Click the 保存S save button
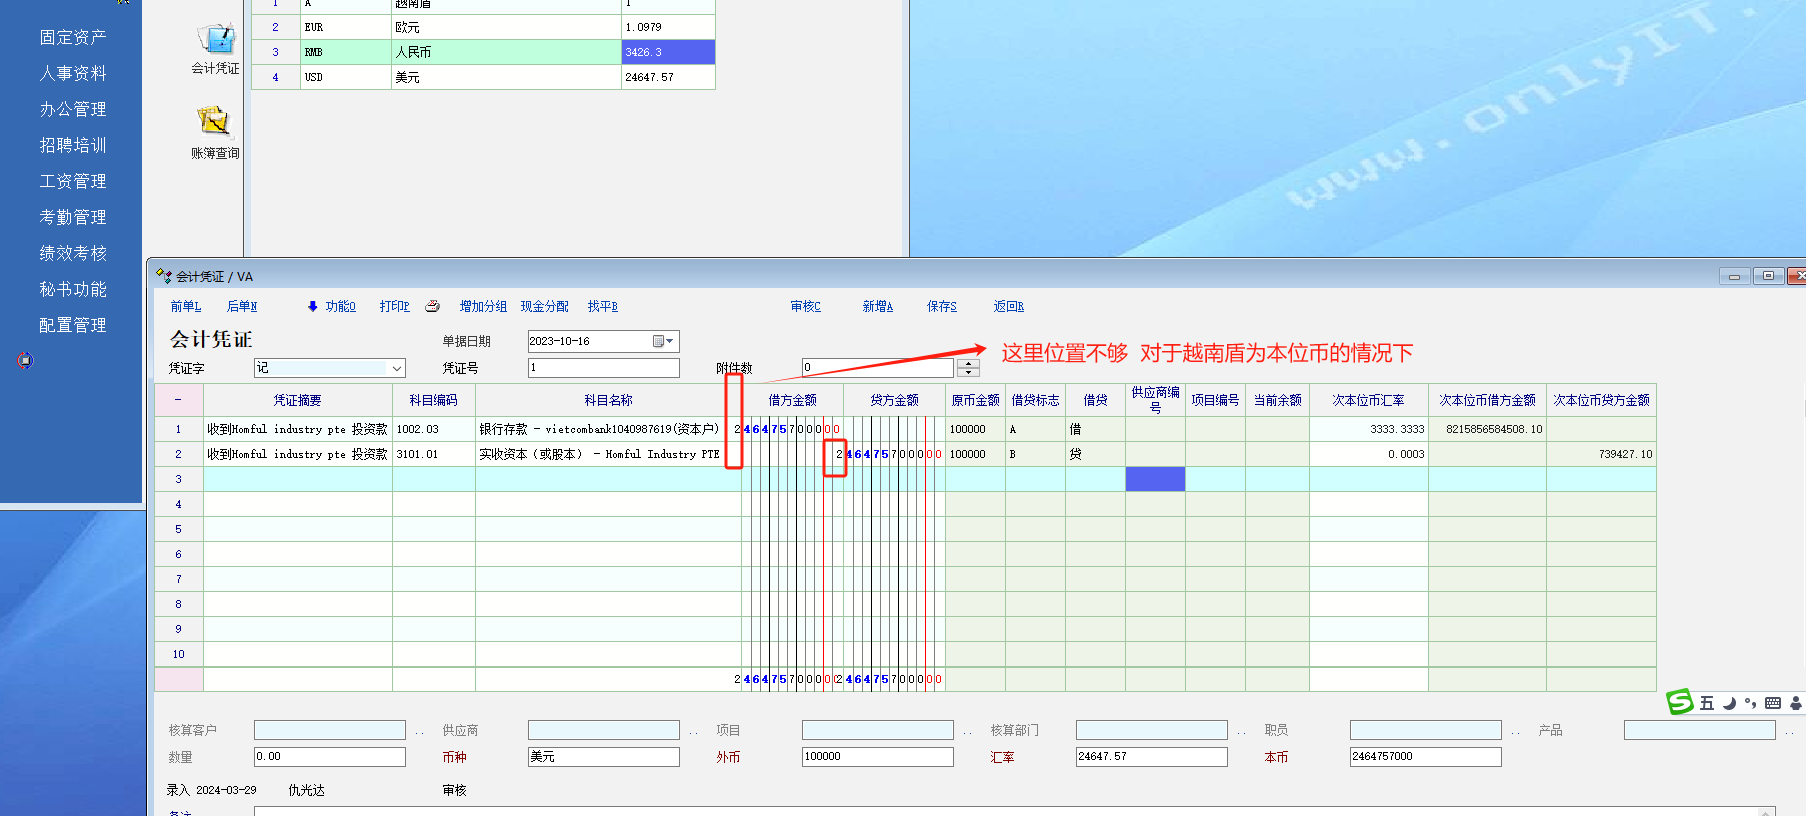1806x816 pixels. coord(941,306)
